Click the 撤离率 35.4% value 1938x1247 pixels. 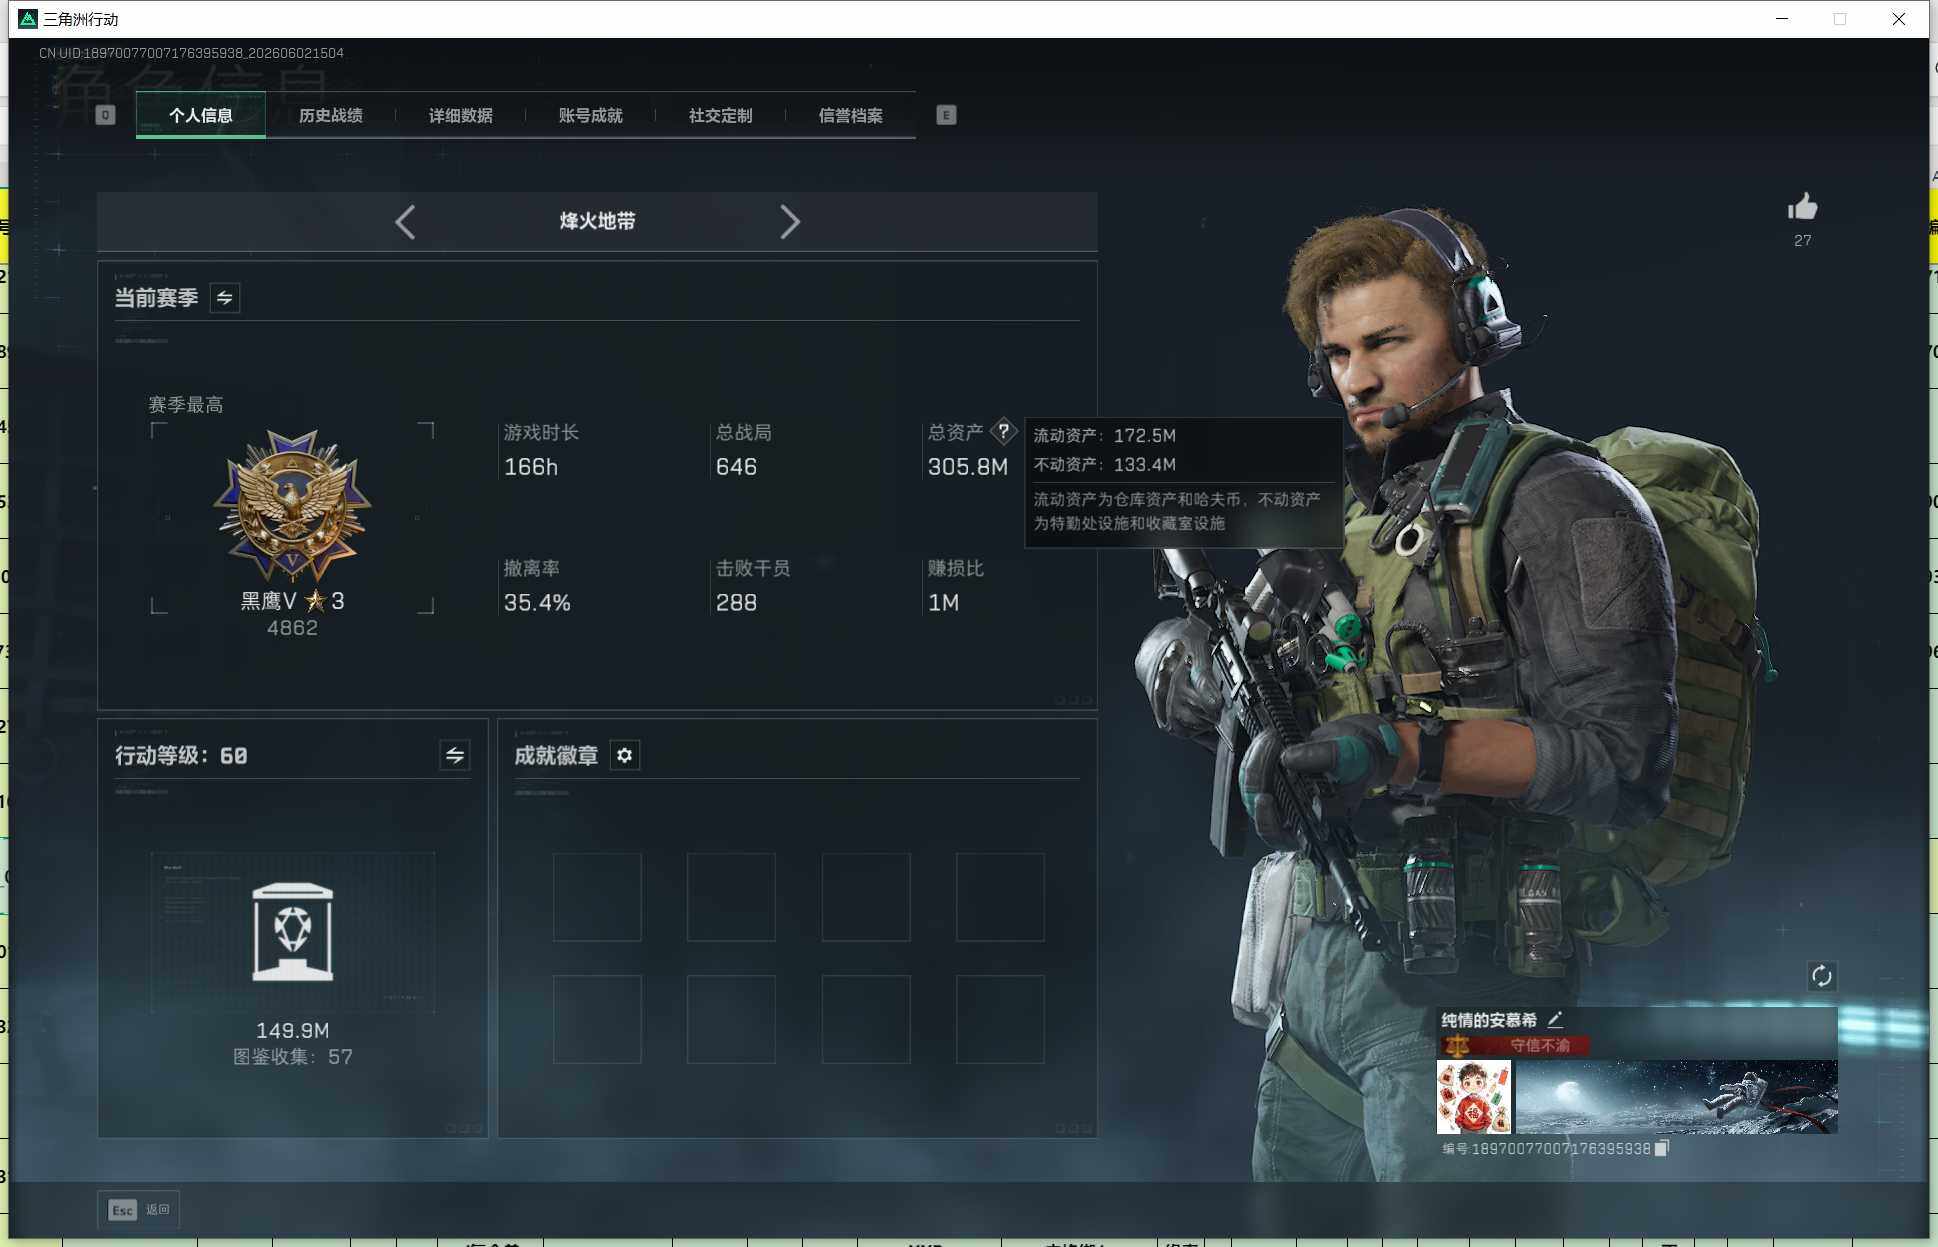(x=537, y=603)
